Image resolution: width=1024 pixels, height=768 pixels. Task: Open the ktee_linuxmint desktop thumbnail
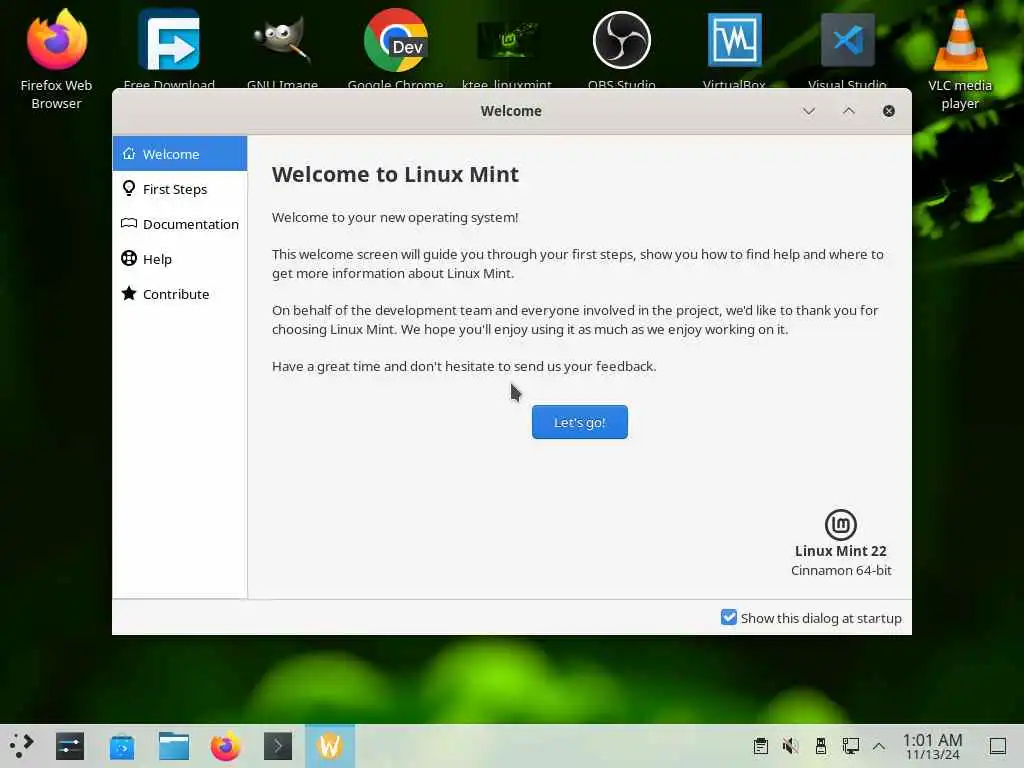[x=507, y=40]
